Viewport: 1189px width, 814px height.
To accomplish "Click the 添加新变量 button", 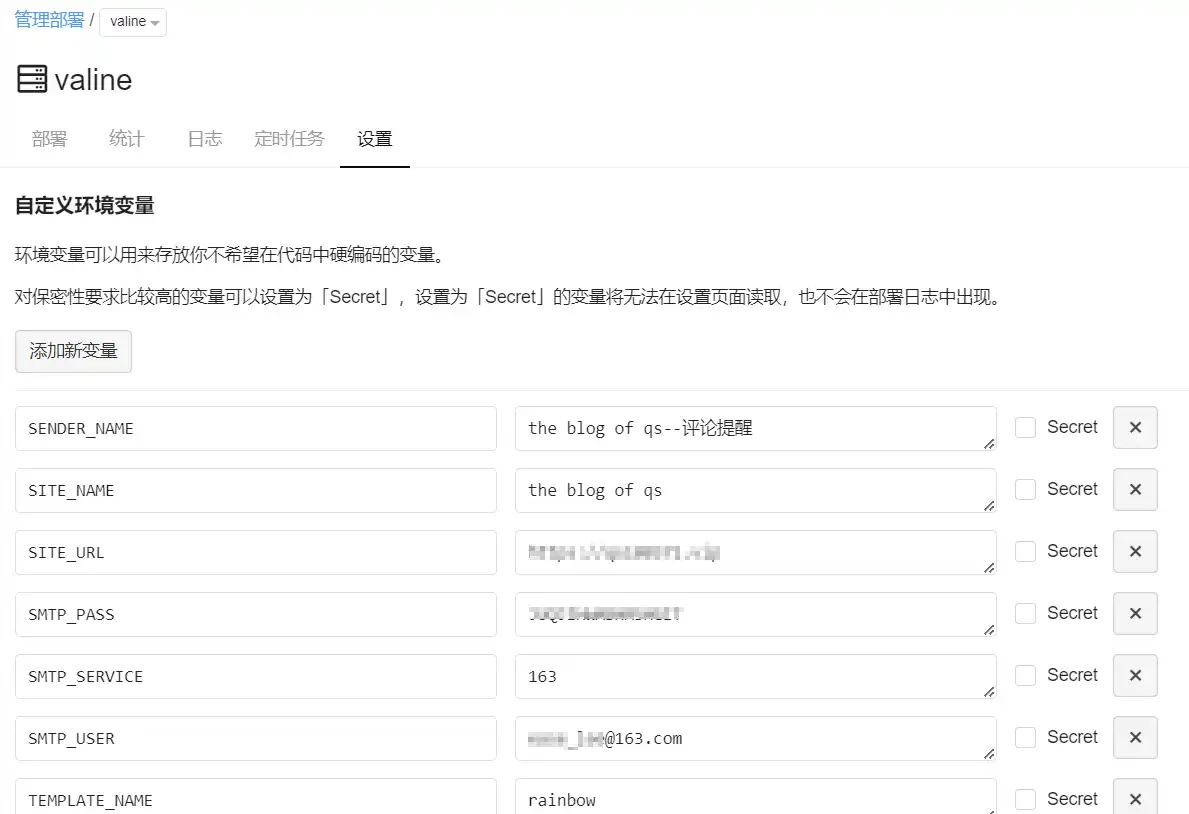I will 73,352.
